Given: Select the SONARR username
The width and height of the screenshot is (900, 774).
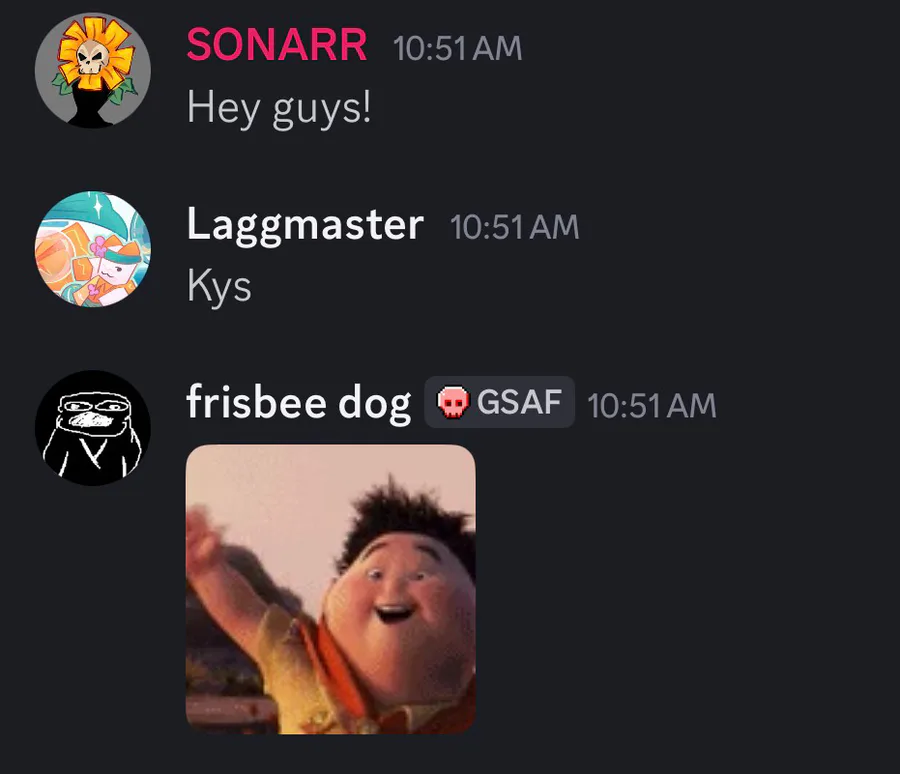Looking at the screenshot, I should (277, 45).
